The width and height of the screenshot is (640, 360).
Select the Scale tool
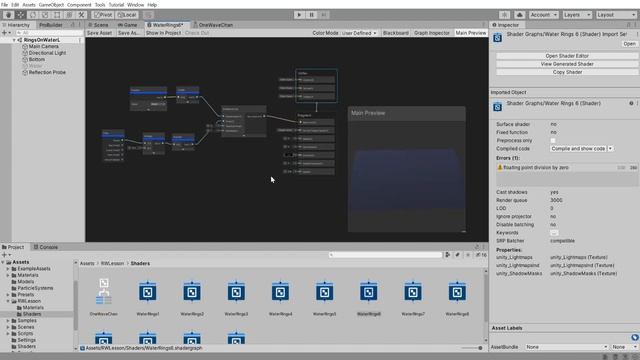coord(45,15)
